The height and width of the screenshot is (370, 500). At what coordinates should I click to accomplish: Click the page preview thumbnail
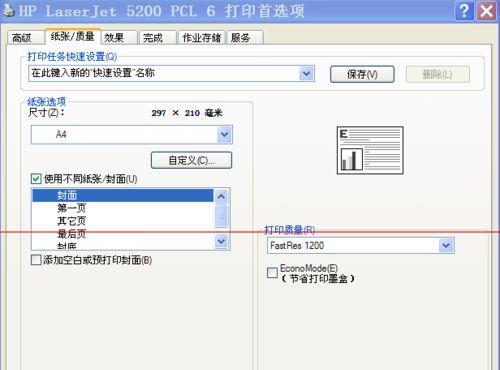(x=370, y=150)
